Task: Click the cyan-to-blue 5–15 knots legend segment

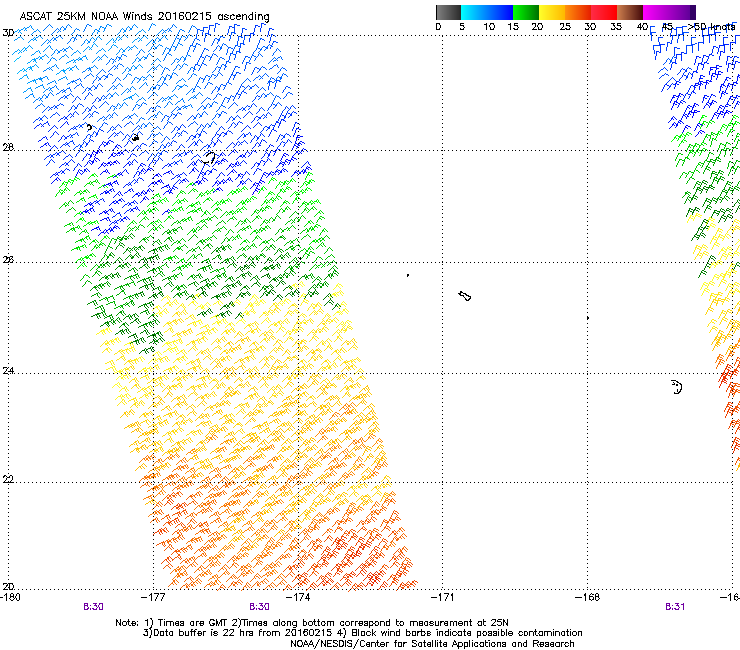Action: click(487, 12)
